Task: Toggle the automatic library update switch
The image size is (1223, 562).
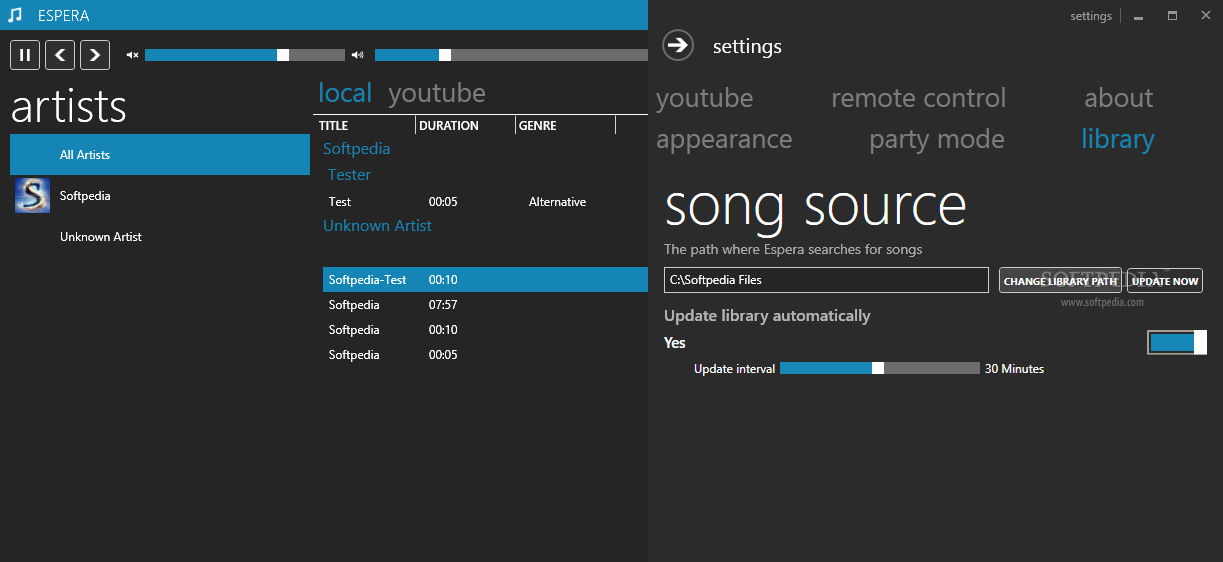Action: 1177,343
